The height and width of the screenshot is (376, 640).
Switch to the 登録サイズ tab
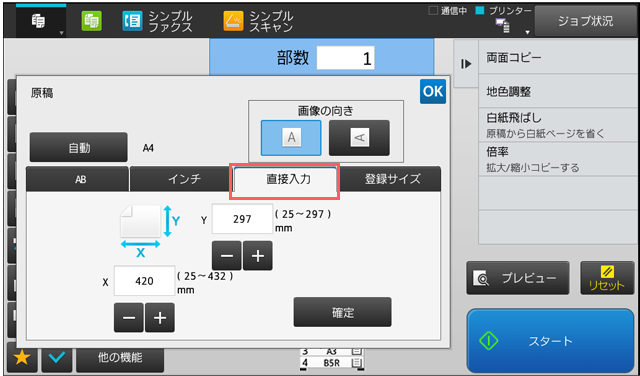pos(390,179)
